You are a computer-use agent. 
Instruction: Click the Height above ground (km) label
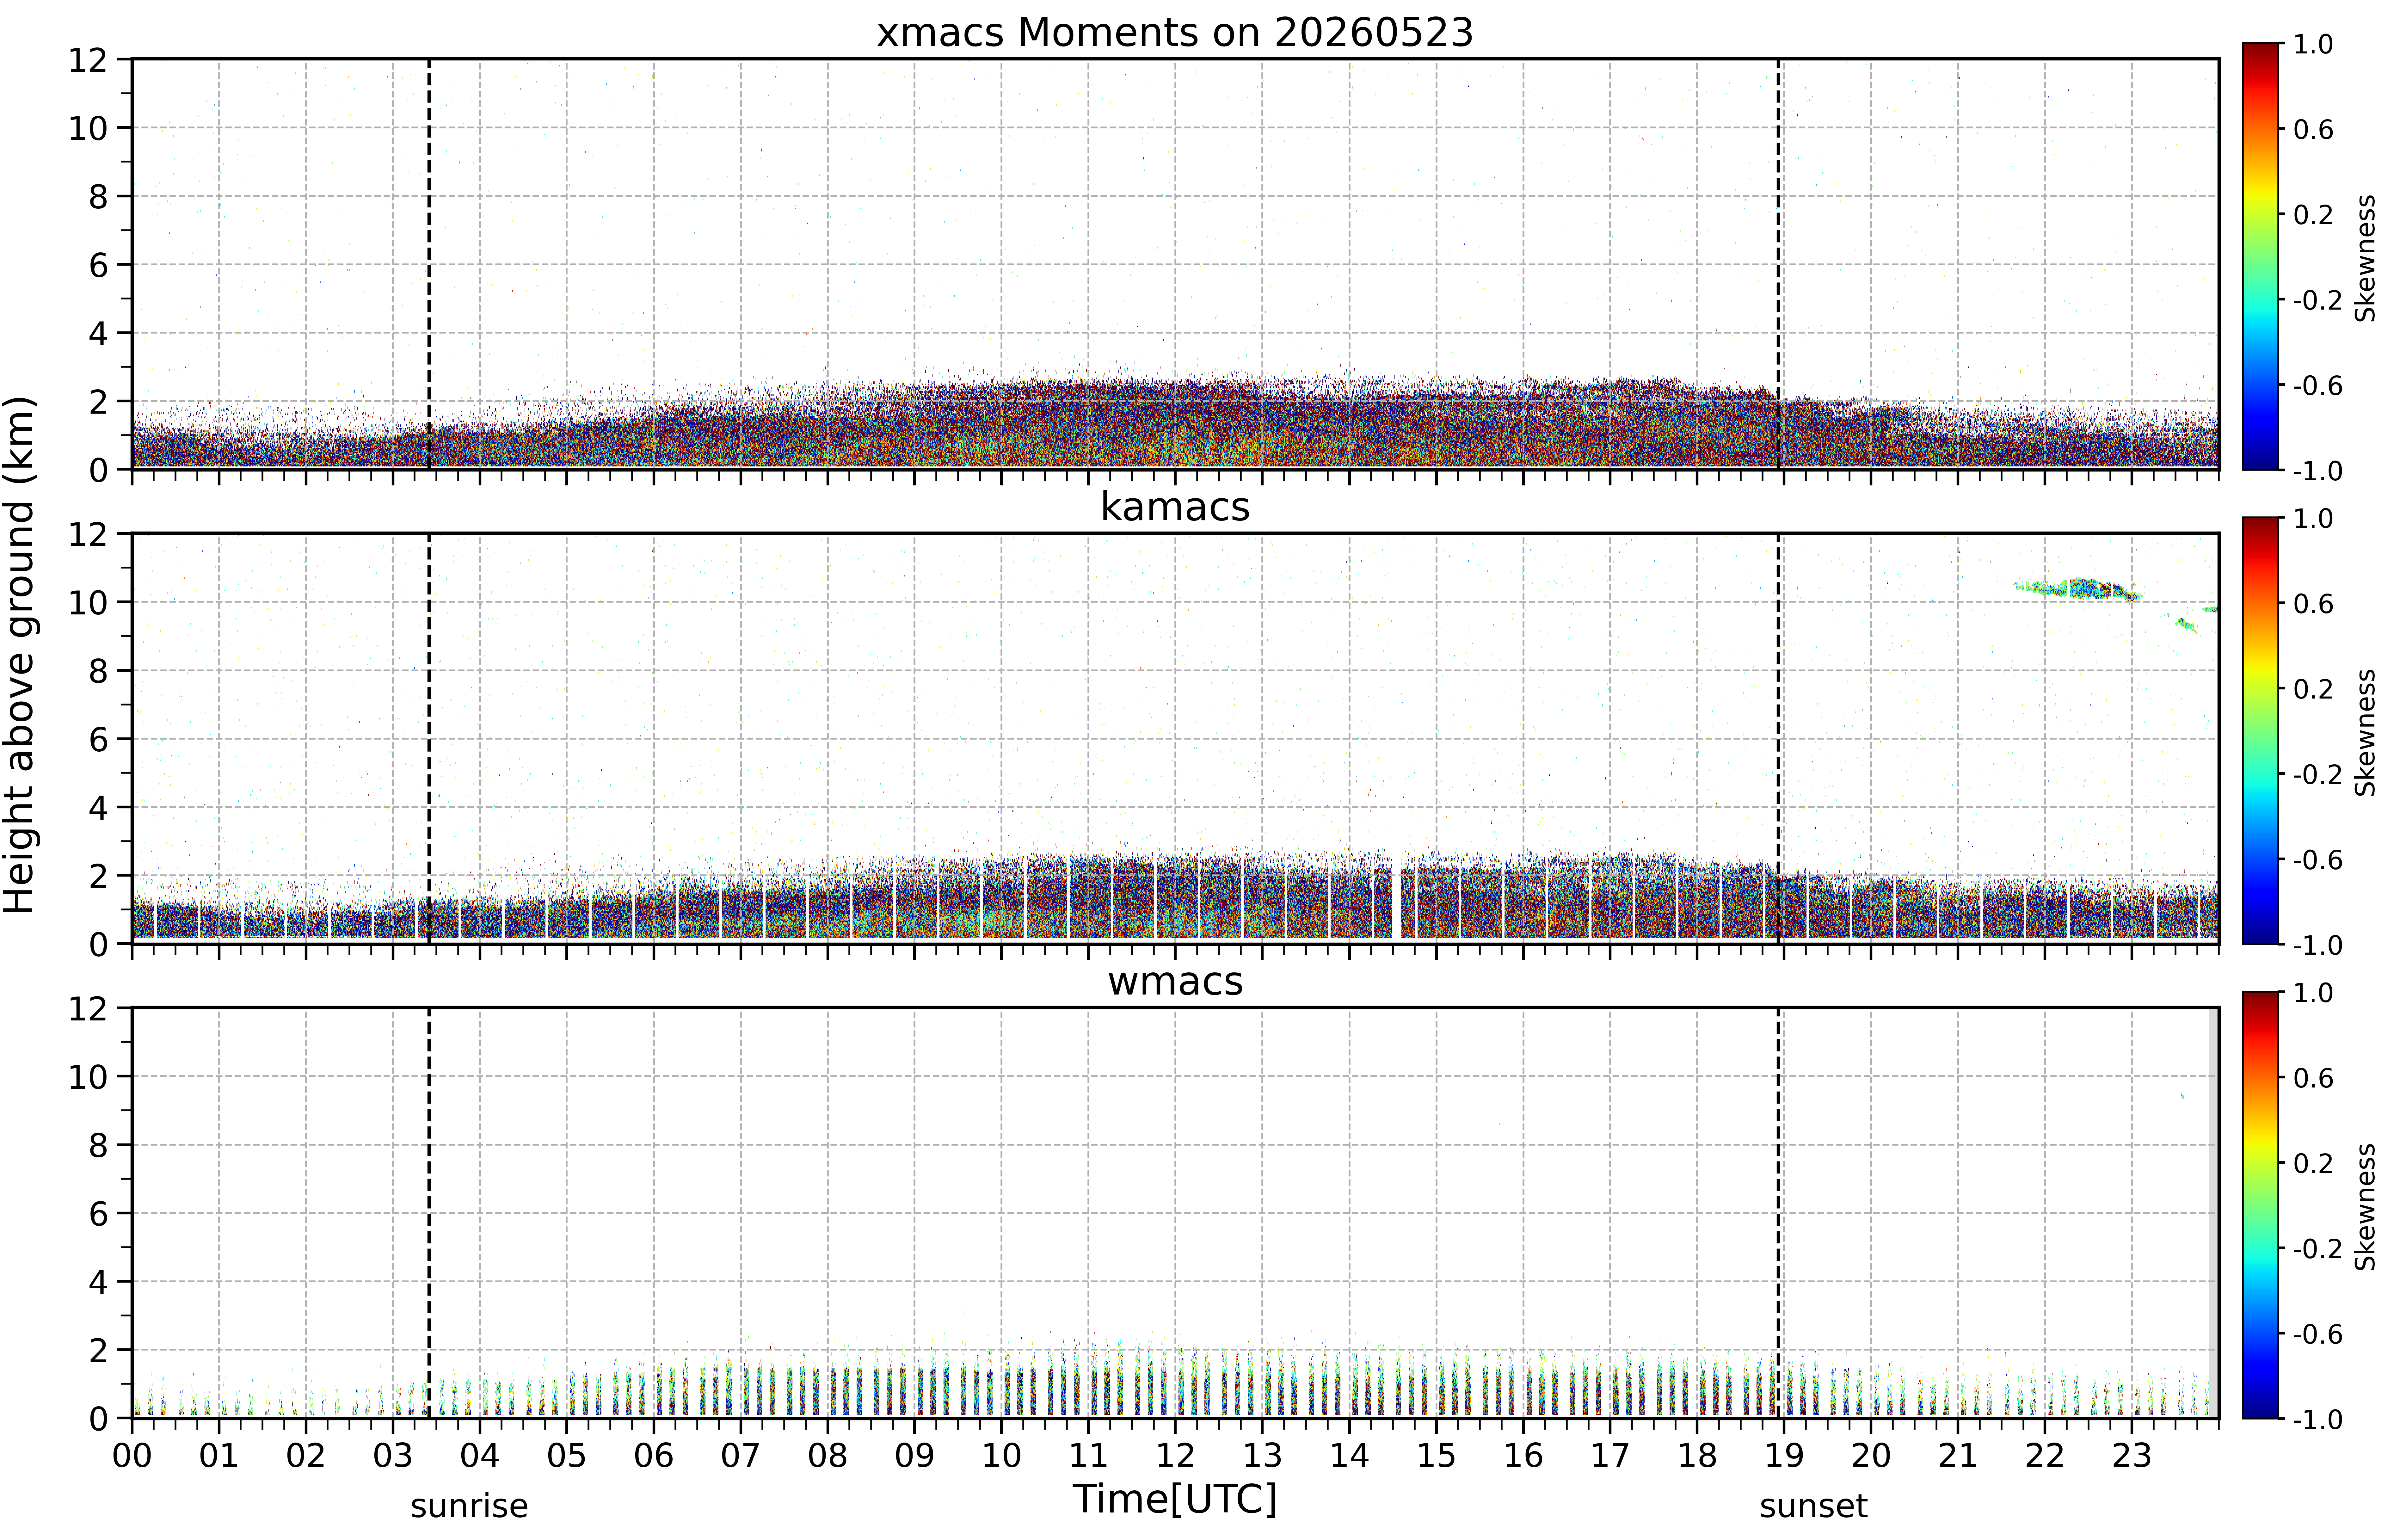click(20, 655)
